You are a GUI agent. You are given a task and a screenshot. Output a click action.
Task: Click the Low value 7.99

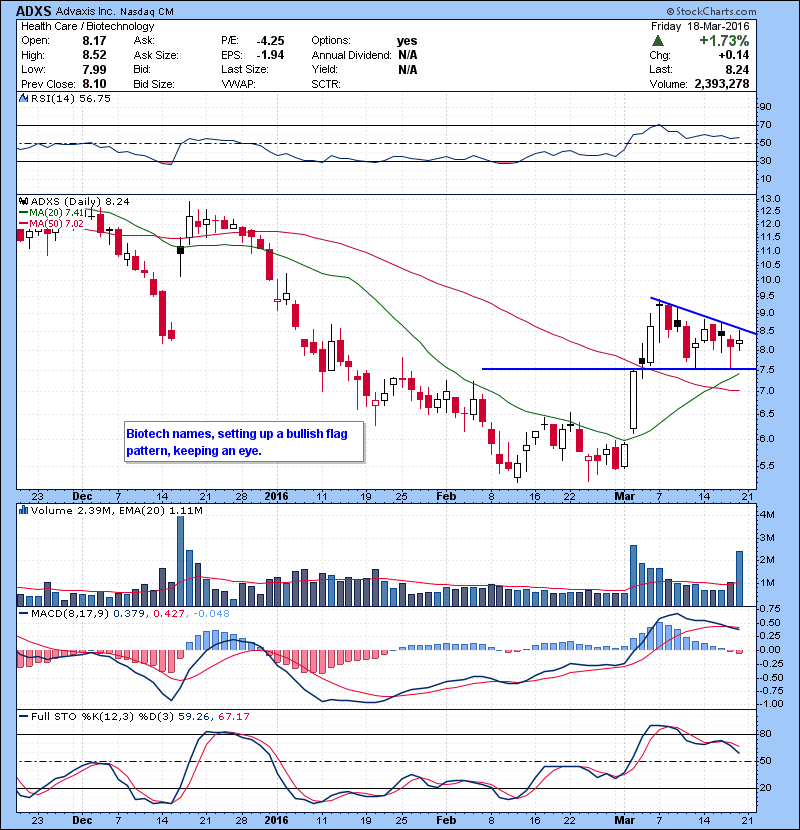click(94, 69)
